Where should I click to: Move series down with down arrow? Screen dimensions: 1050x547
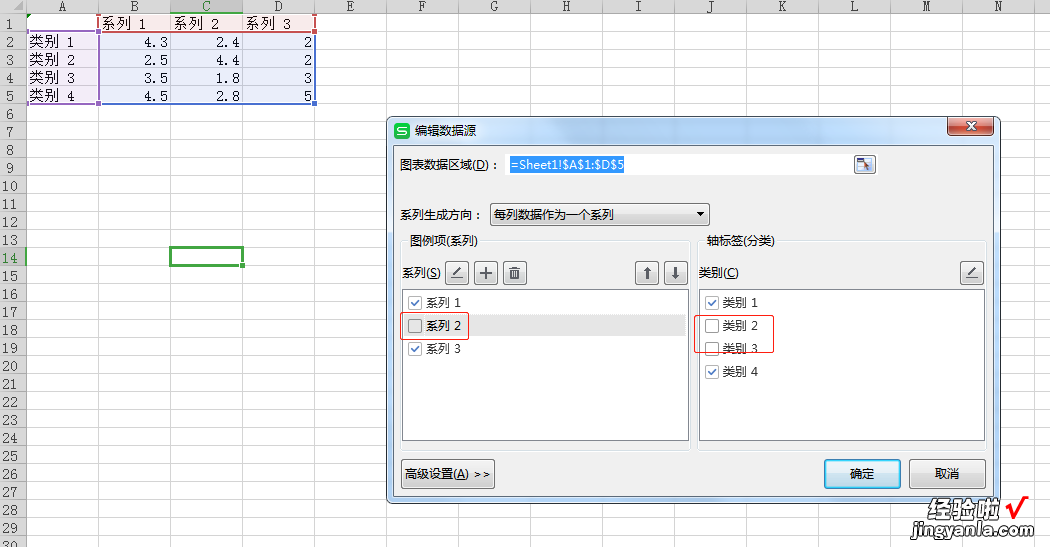tap(676, 272)
